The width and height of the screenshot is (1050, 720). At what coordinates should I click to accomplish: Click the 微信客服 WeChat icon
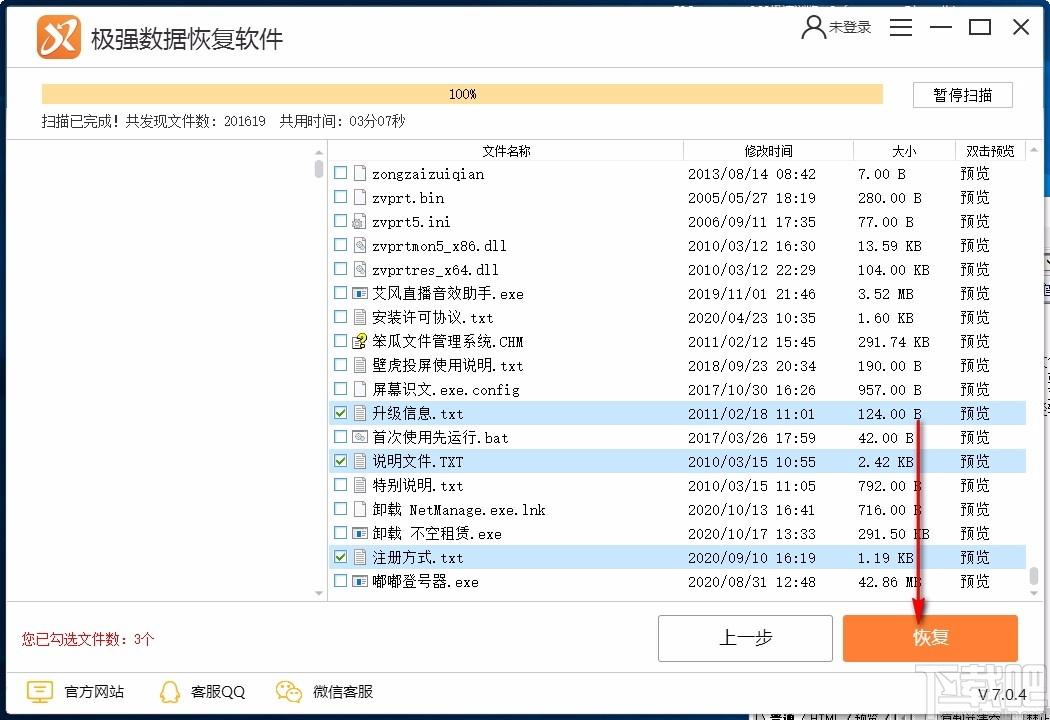[289, 692]
